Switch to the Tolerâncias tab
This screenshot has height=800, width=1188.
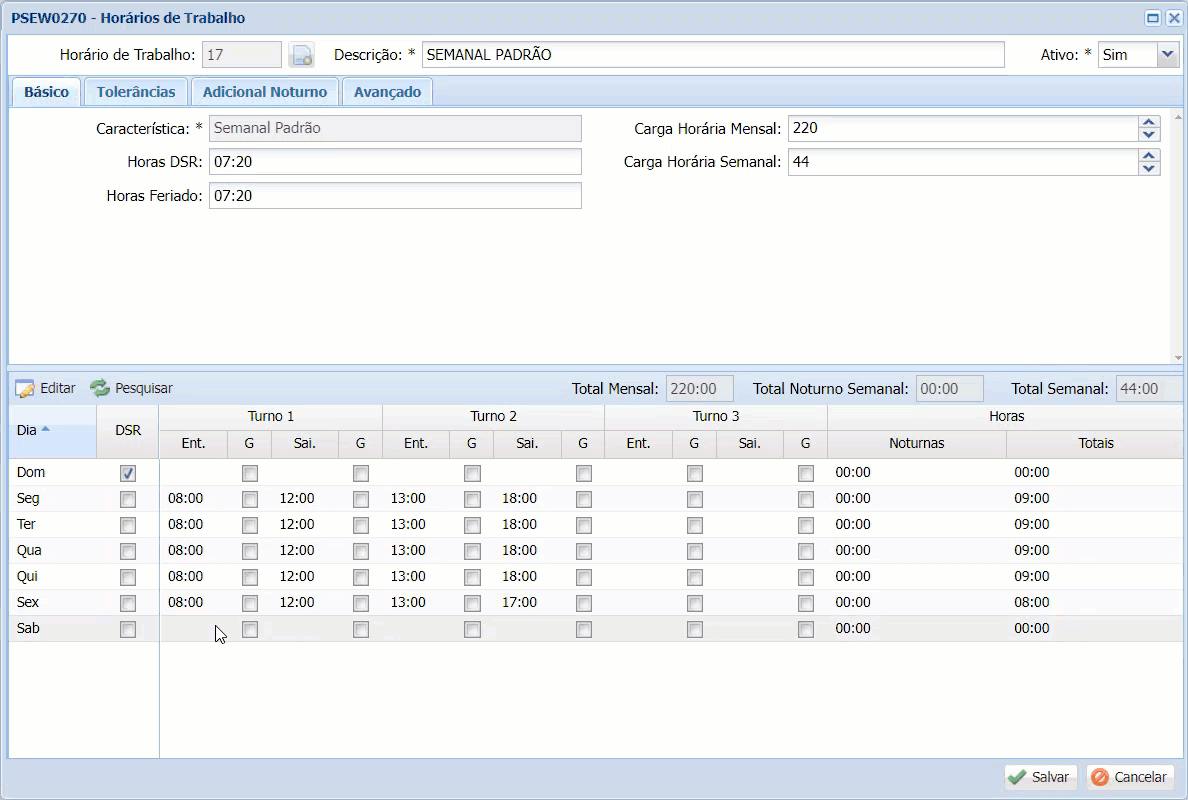pos(136,92)
